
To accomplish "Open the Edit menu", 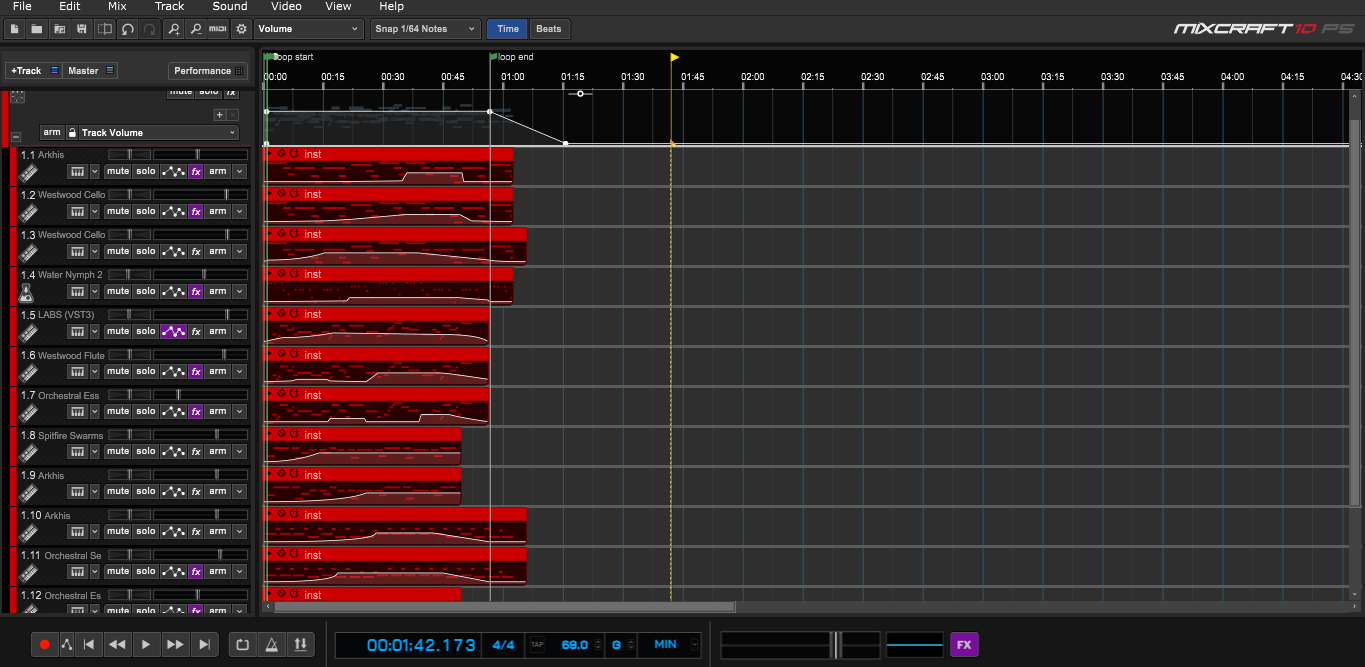I will pyautogui.click(x=70, y=6).
